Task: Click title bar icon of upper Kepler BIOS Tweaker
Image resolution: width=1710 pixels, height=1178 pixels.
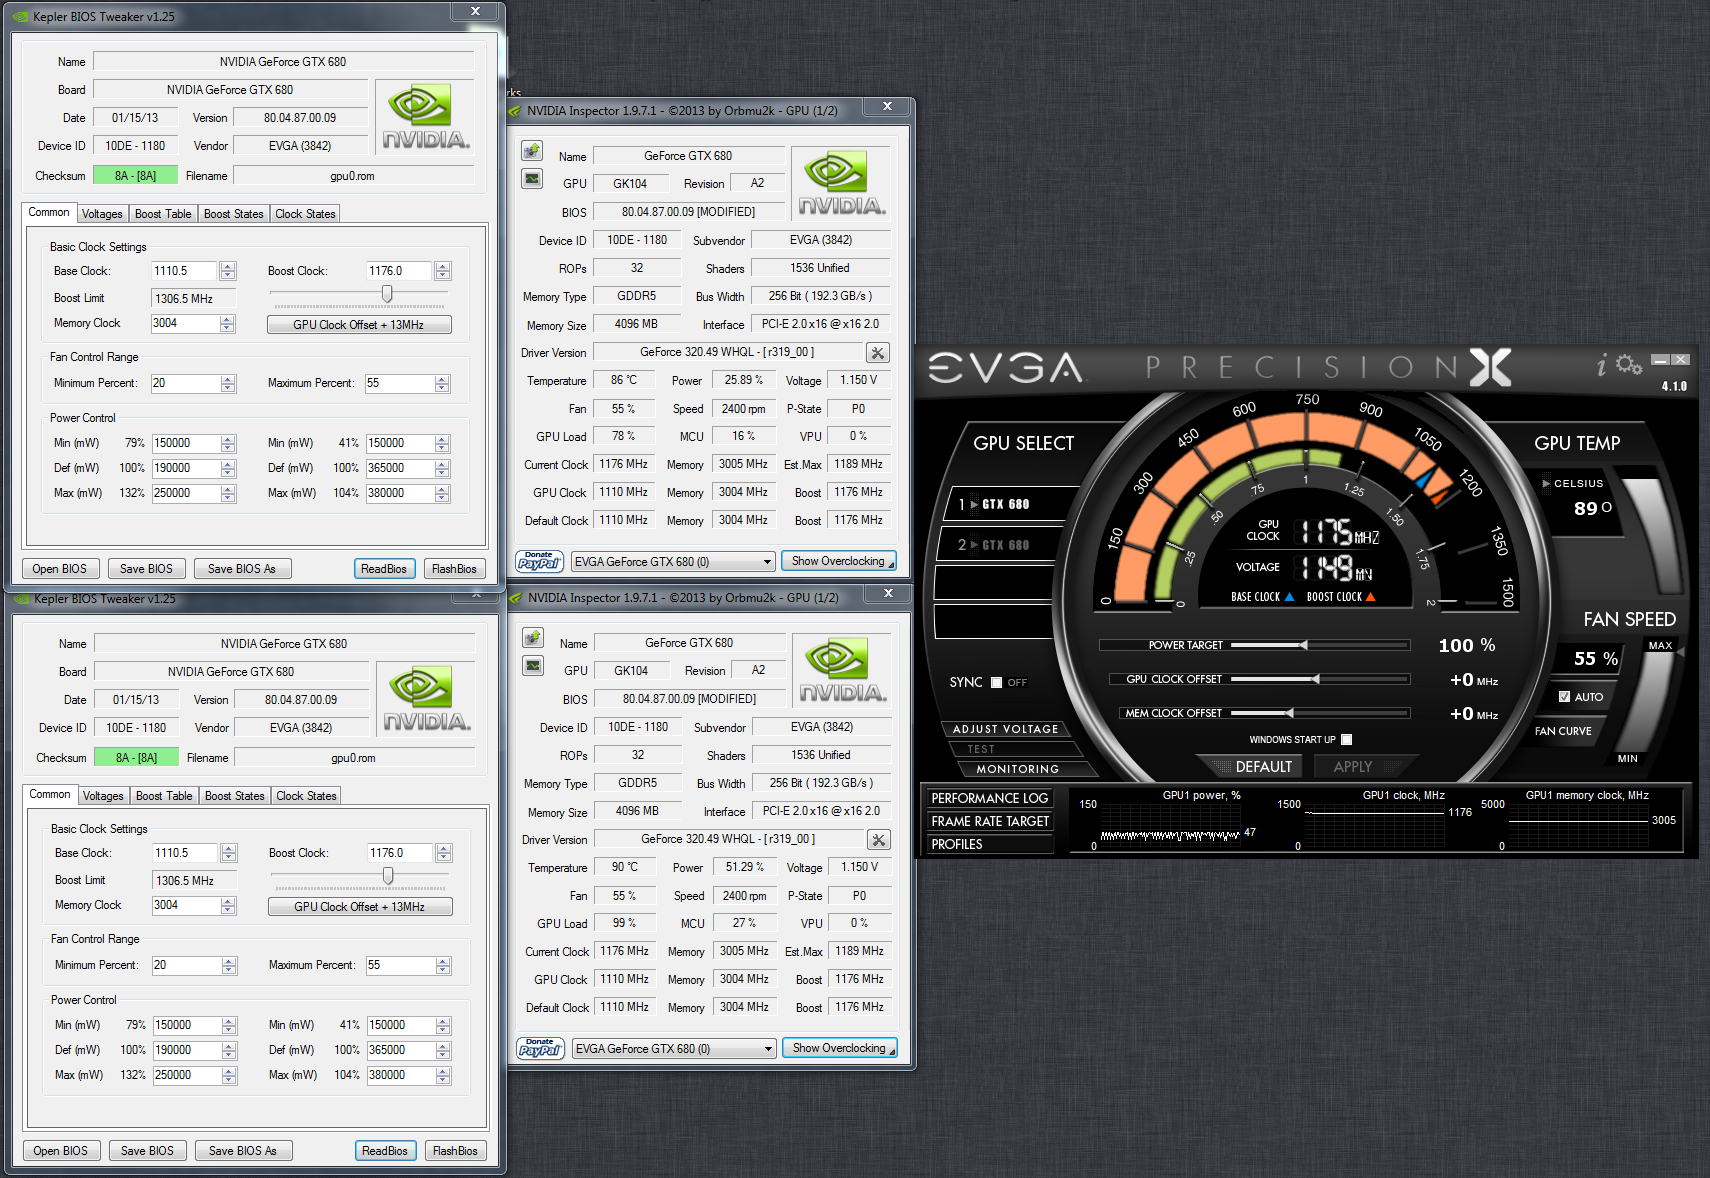Action: pyautogui.click(x=22, y=17)
